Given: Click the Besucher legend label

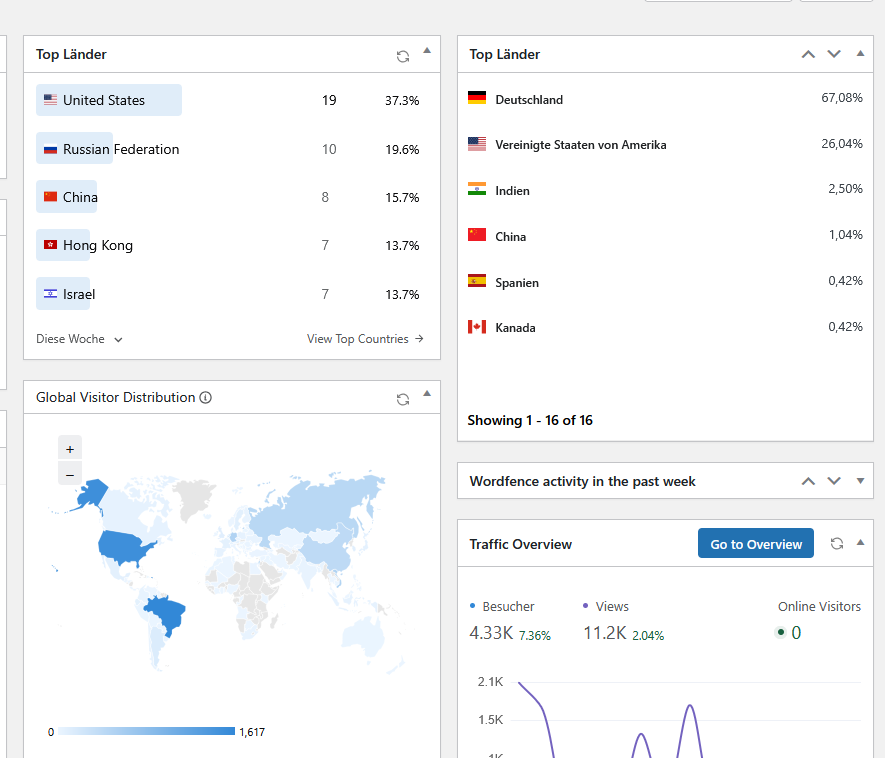Looking at the screenshot, I should pos(508,606).
